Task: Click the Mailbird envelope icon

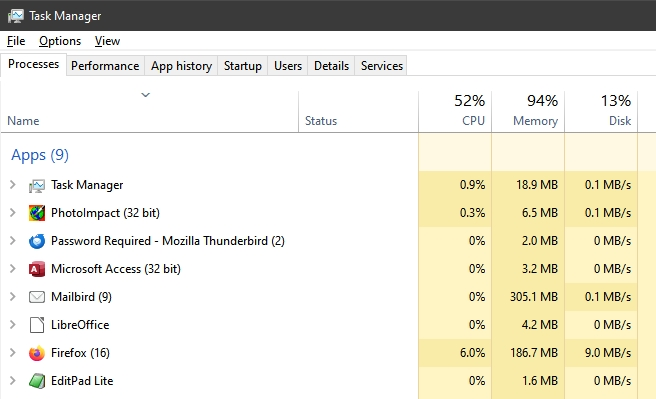Action: coord(37,297)
